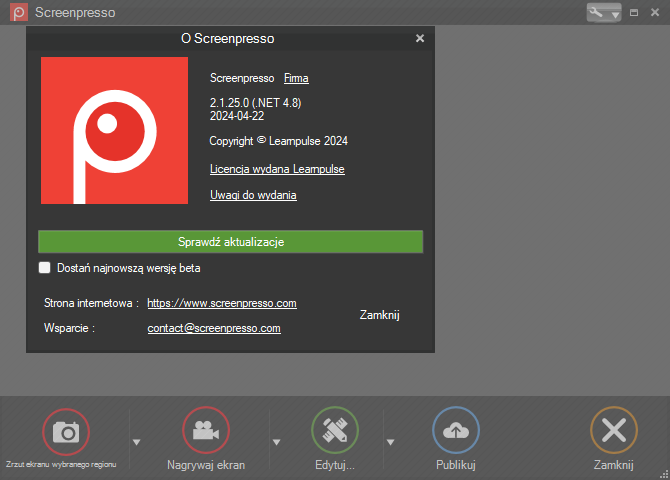Close the O Screenpresso dialog with X
This screenshot has width=670, height=480.
click(x=420, y=38)
